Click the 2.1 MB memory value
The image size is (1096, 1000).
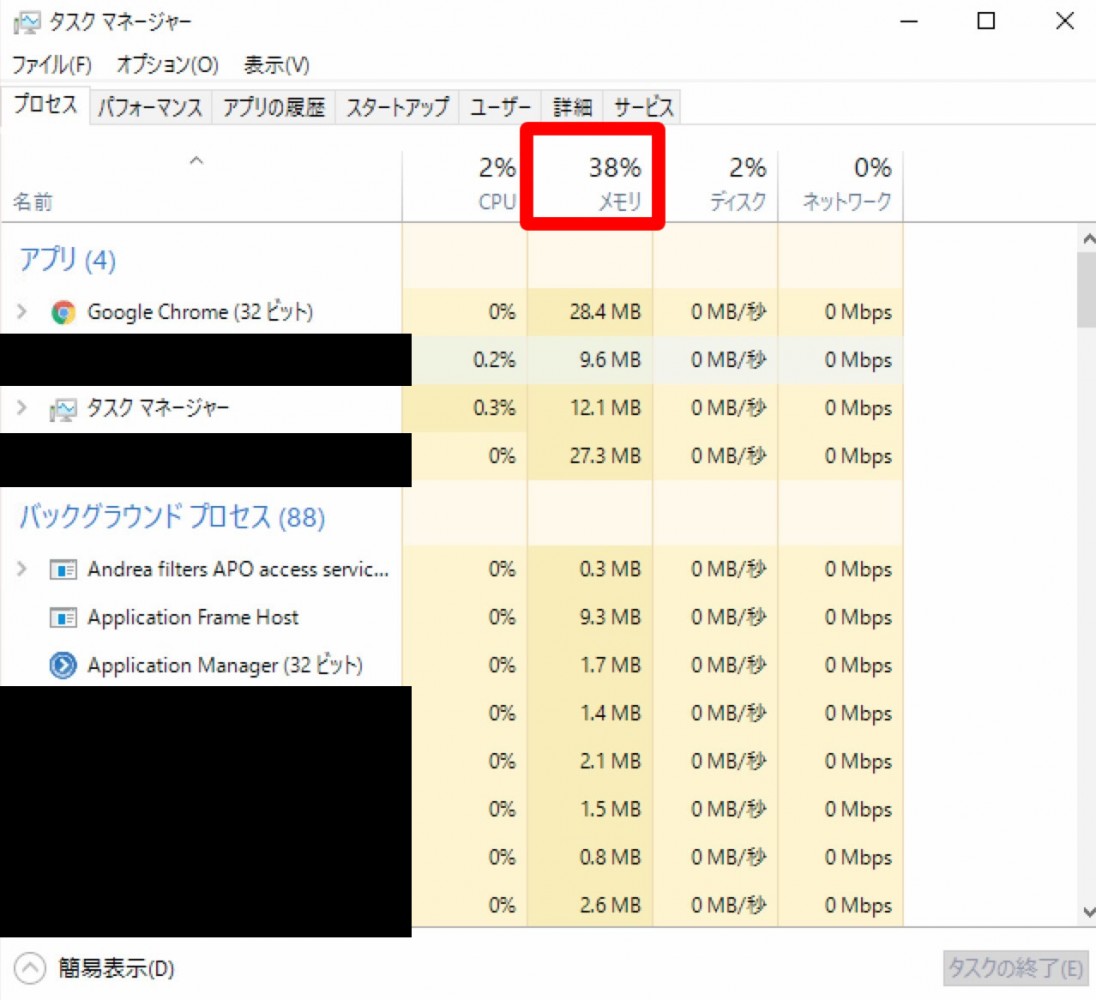pos(610,761)
